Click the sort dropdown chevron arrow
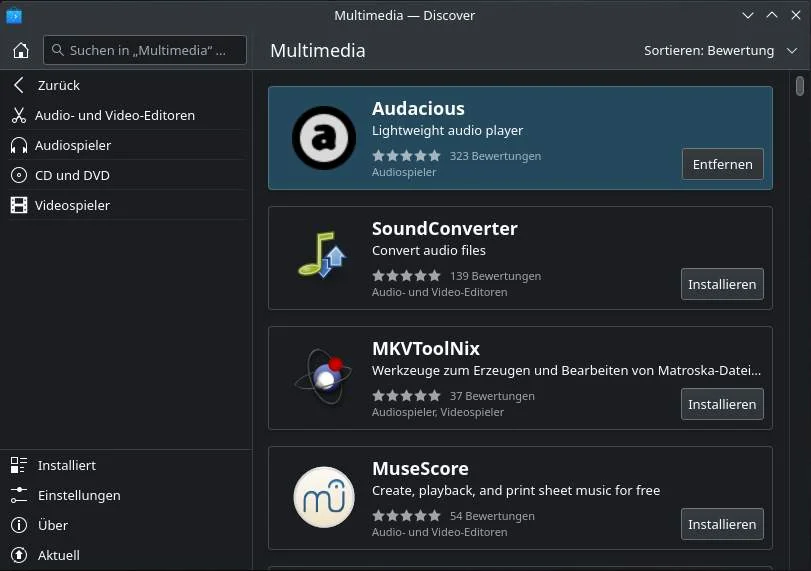811x571 pixels. click(x=792, y=51)
